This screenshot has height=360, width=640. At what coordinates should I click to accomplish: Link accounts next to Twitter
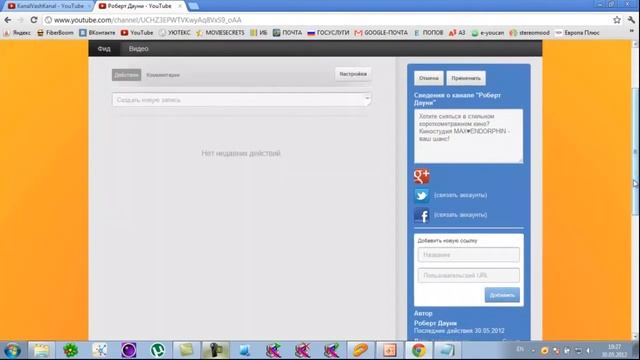pos(460,195)
